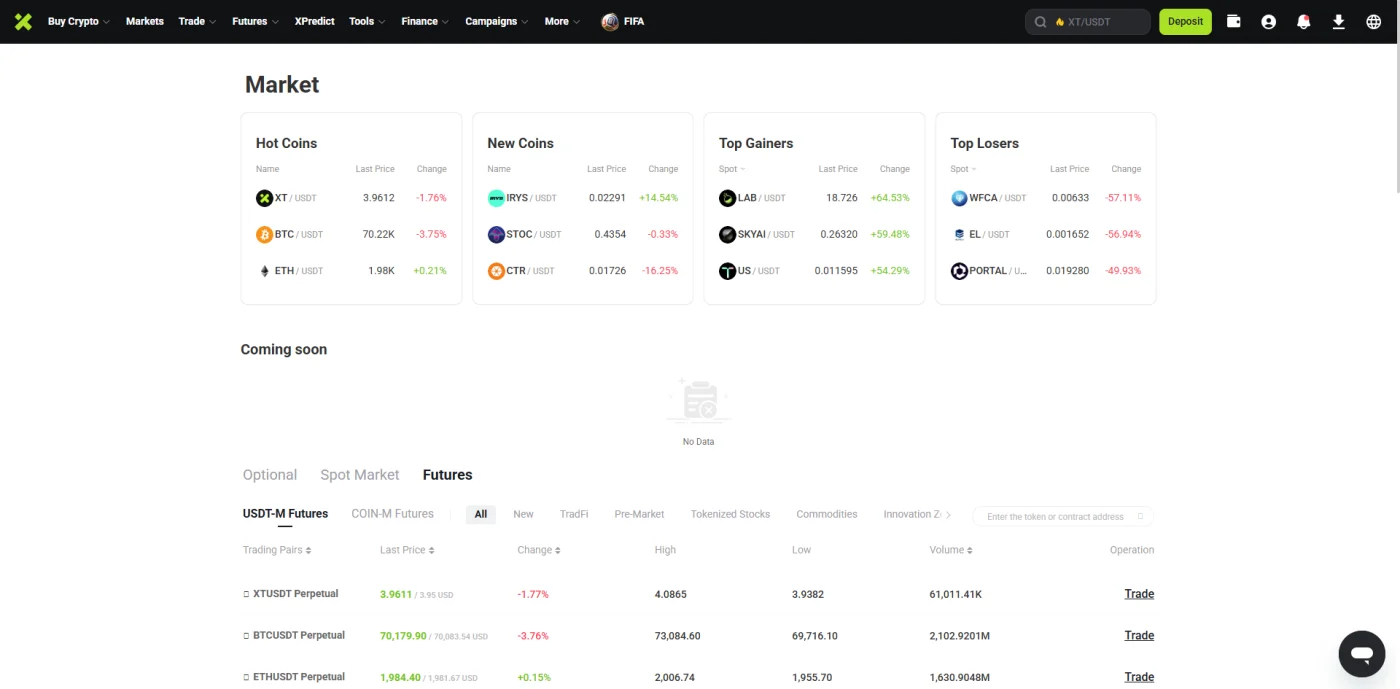1400x689 pixels.
Task: Open XPredict in the top navigation
Action: pos(315,21)
